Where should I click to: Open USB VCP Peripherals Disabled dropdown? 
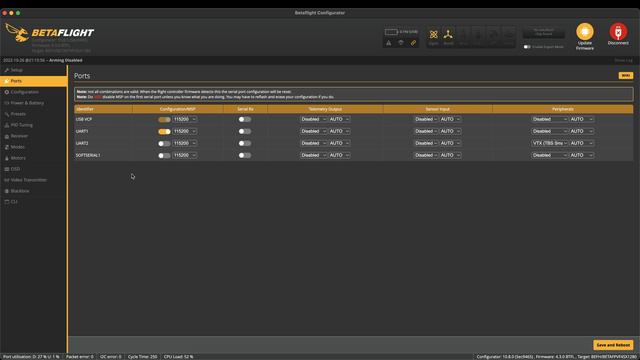tap(550, 119)
